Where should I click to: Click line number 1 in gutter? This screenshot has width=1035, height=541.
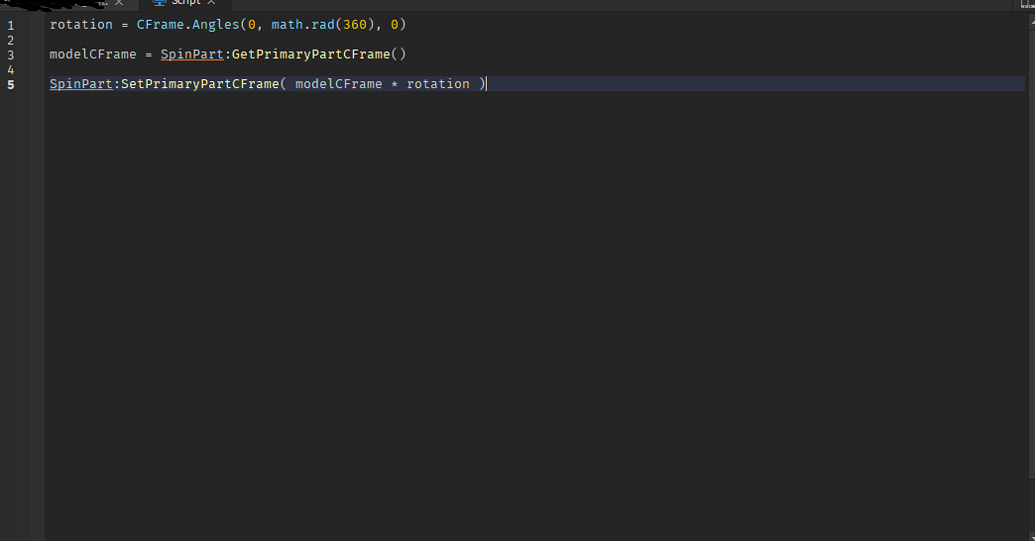[x=11, y=25]
